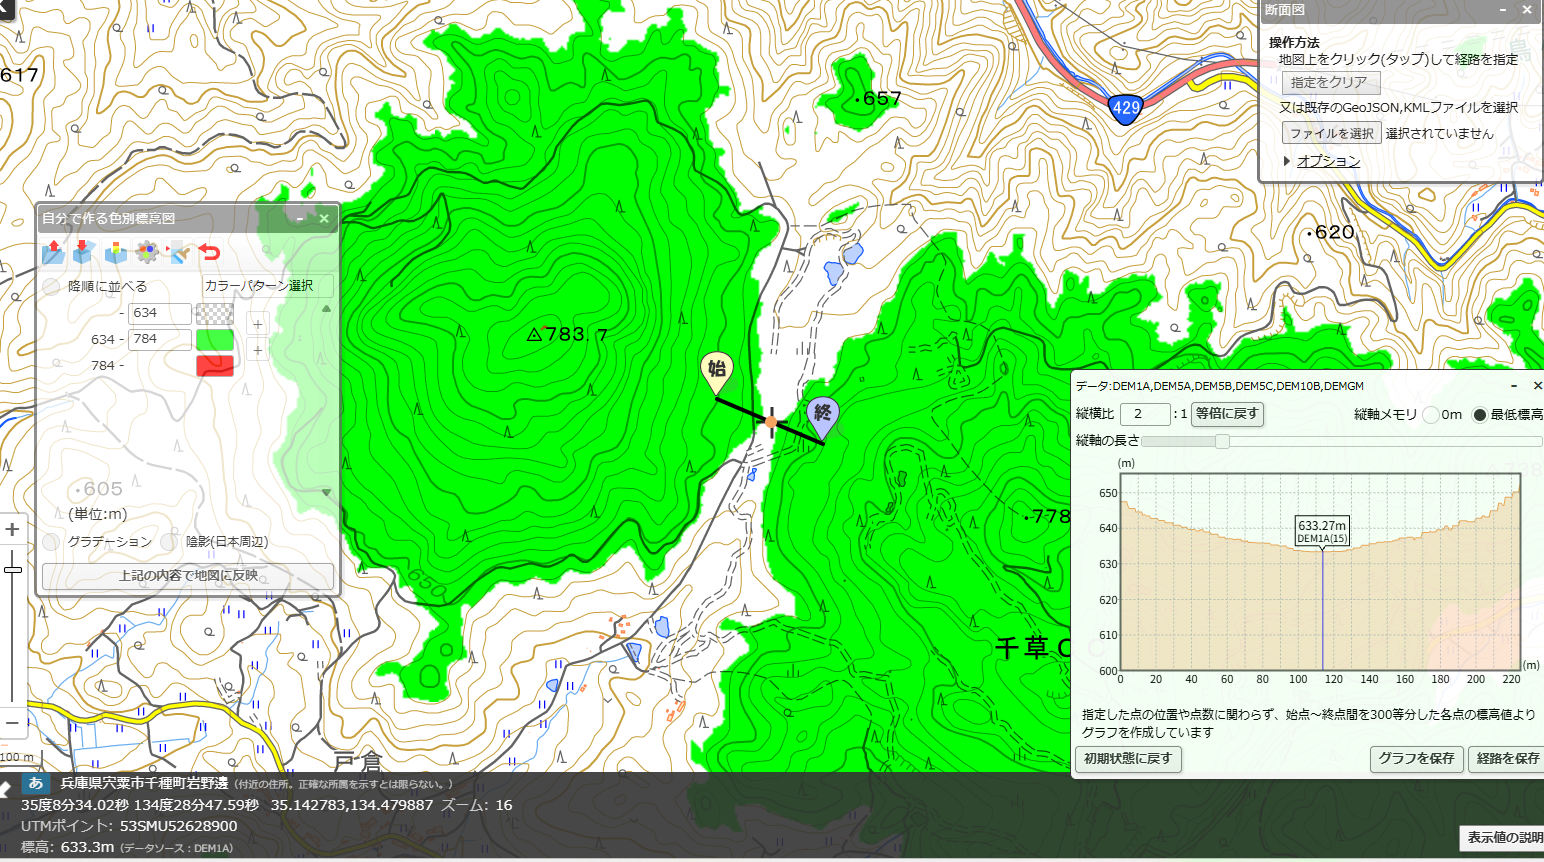Open the colored gear settings icon

click(x=147, y=252)
